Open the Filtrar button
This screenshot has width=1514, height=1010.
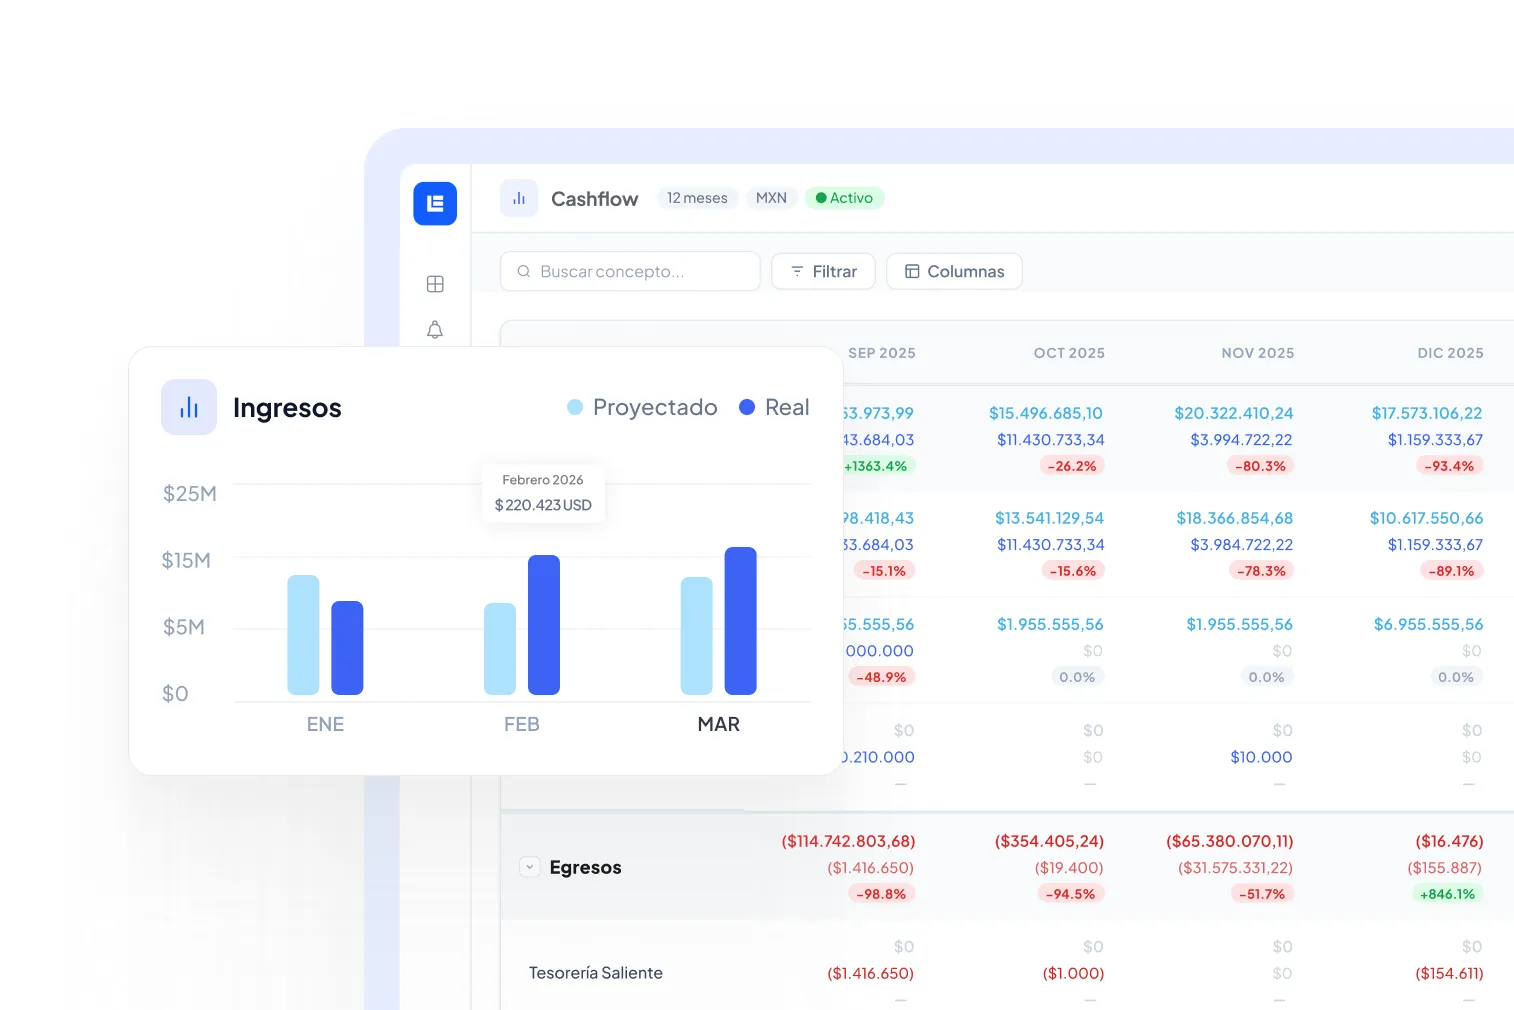pyautogui.click(x=823, y=271)
